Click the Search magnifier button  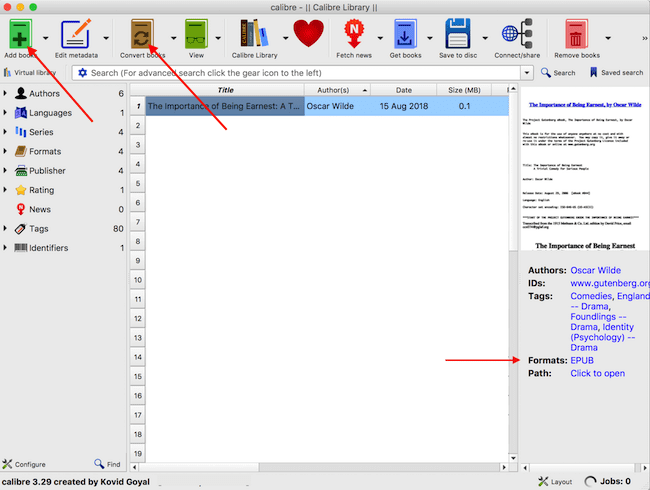(x=558, y=73)
